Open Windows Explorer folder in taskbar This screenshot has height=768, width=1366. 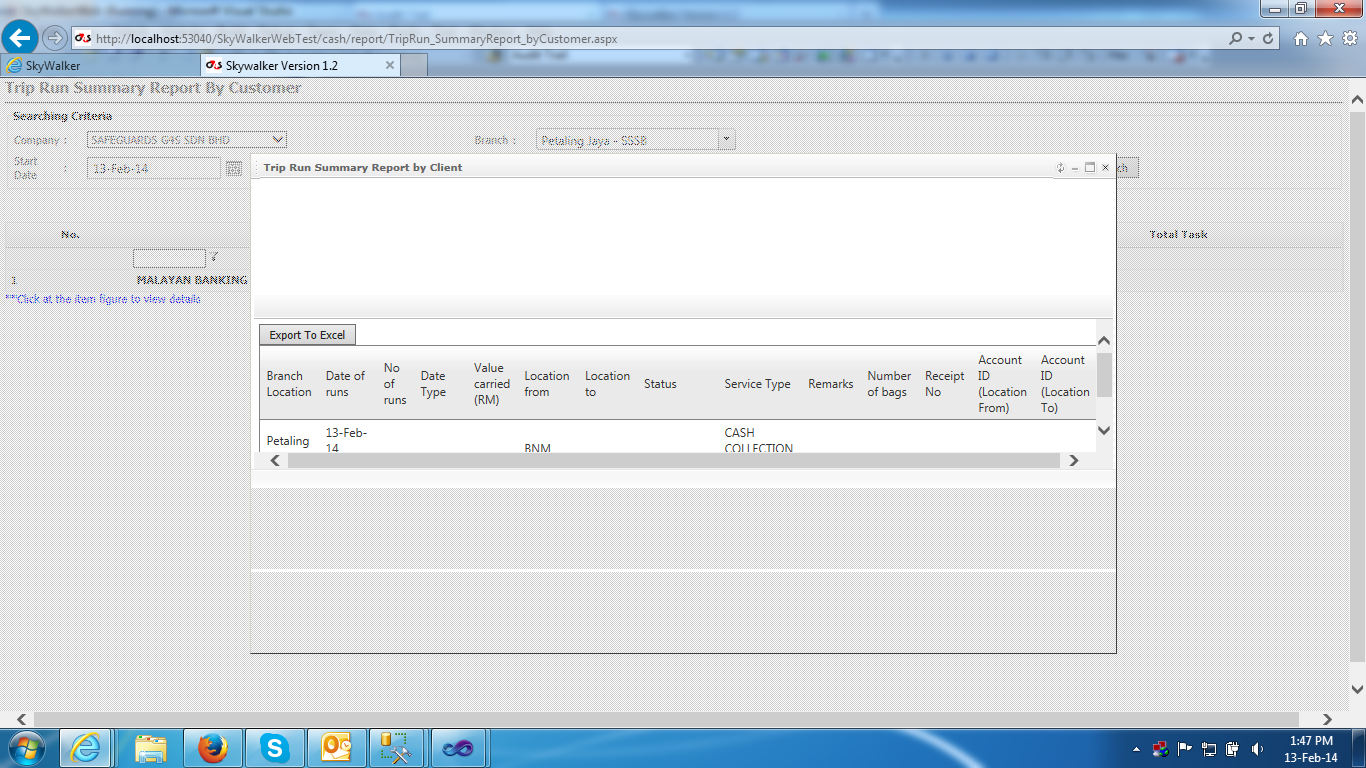151,748
